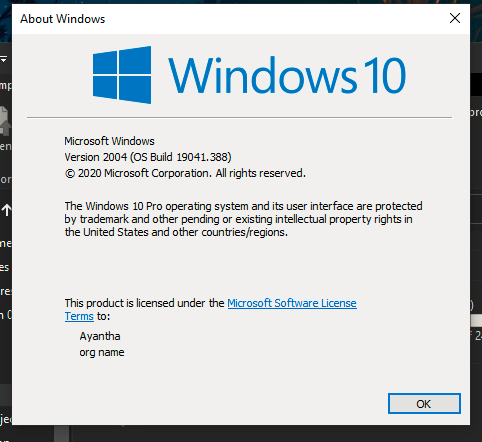Screen dimensions: 482x442
Task: Click the up arrow behind the dialog
Action: 7,210
